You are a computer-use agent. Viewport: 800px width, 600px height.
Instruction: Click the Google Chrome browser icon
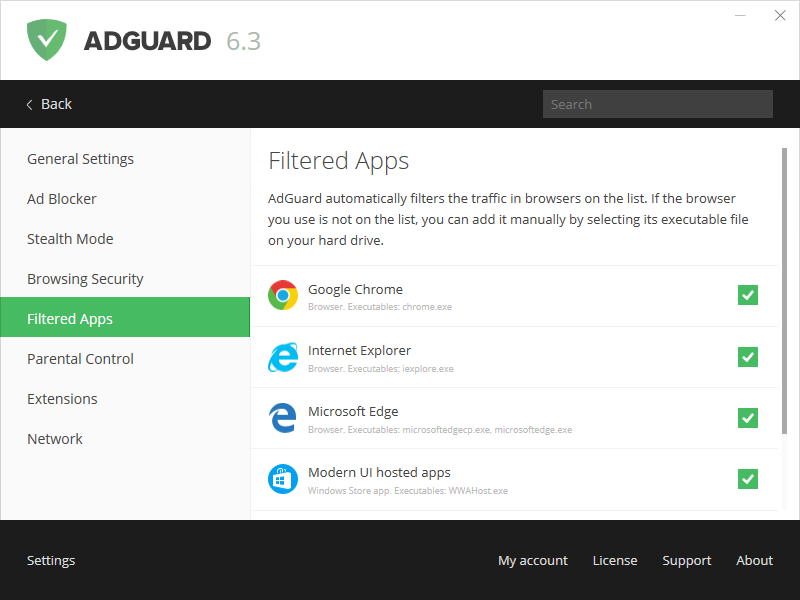coord(283,296)
